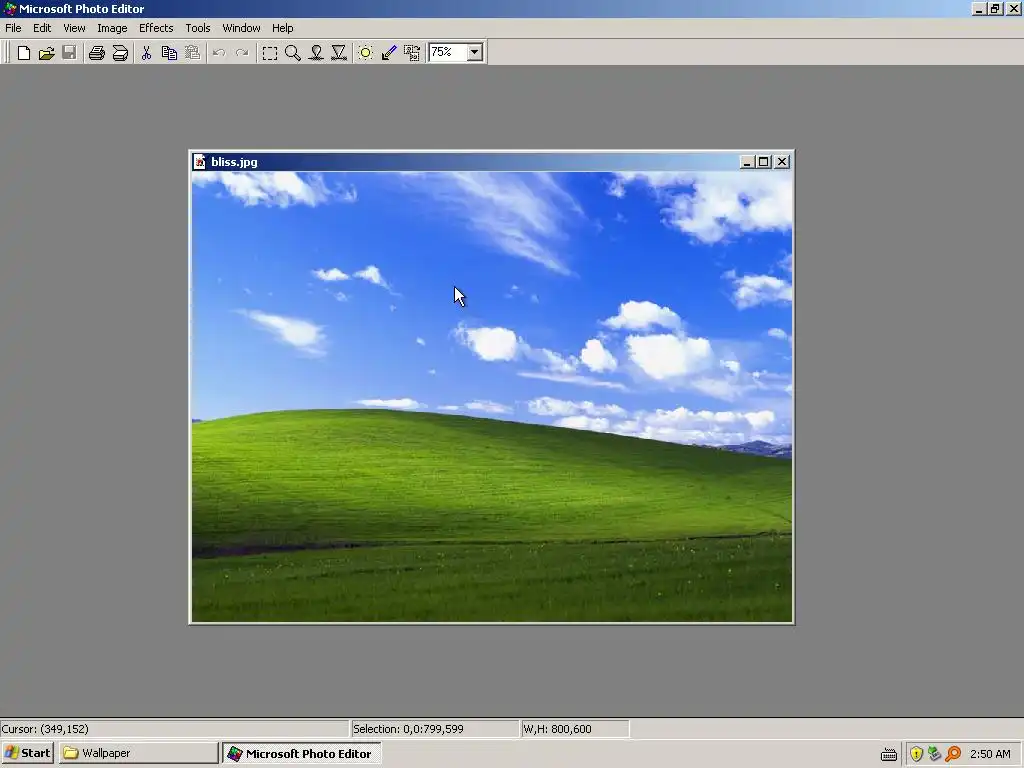Close the bliss.jpg document window
The height and width of the screenshot is (768, 1024).
[x=782, y=162]
